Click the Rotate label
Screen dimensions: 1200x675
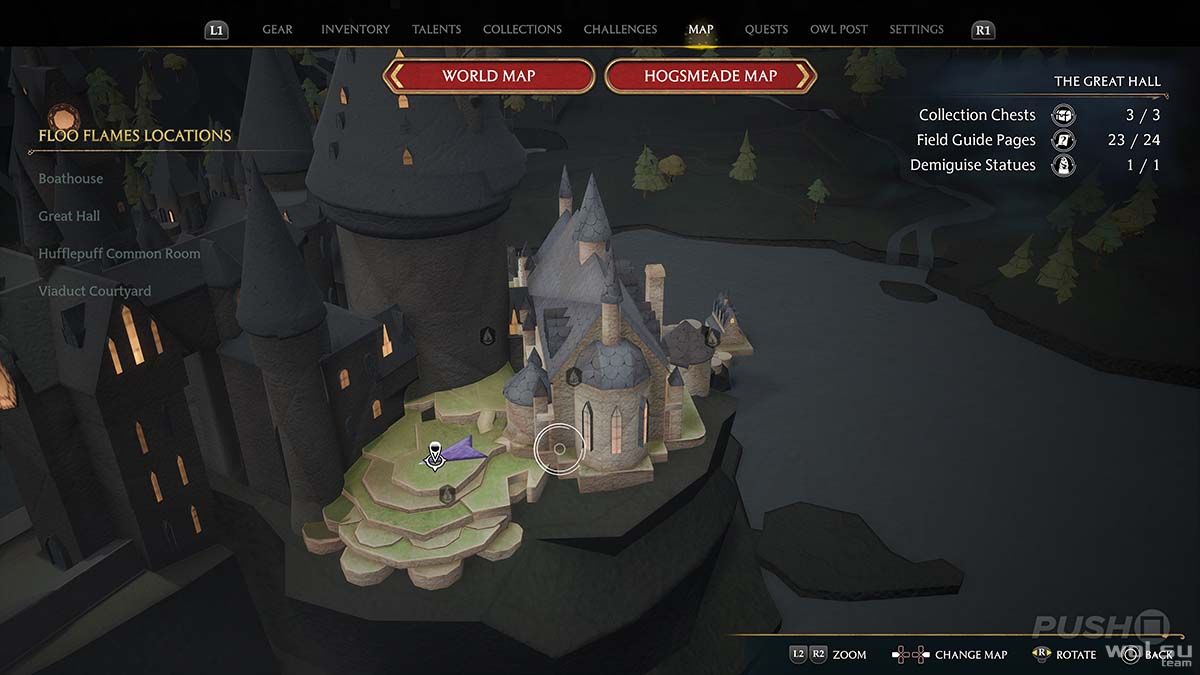(x=1076, y=655)
